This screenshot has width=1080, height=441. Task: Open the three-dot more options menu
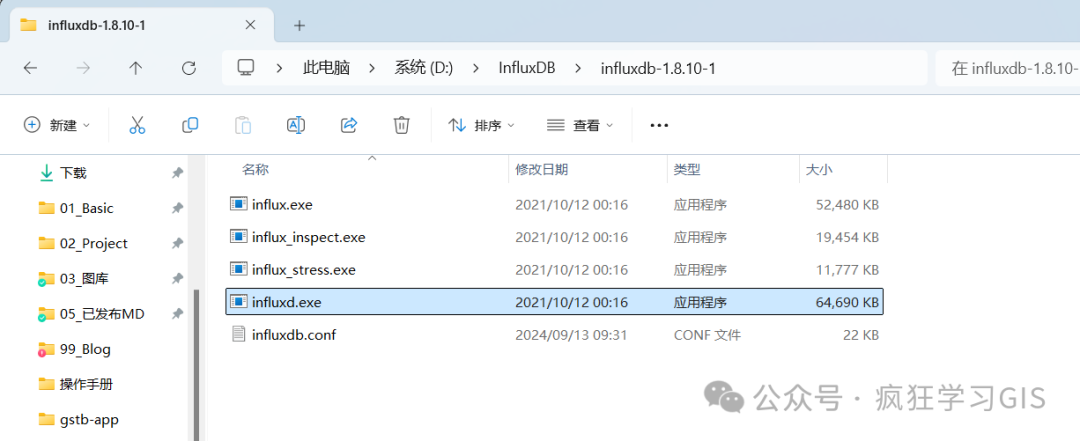[x=659, y=125]
